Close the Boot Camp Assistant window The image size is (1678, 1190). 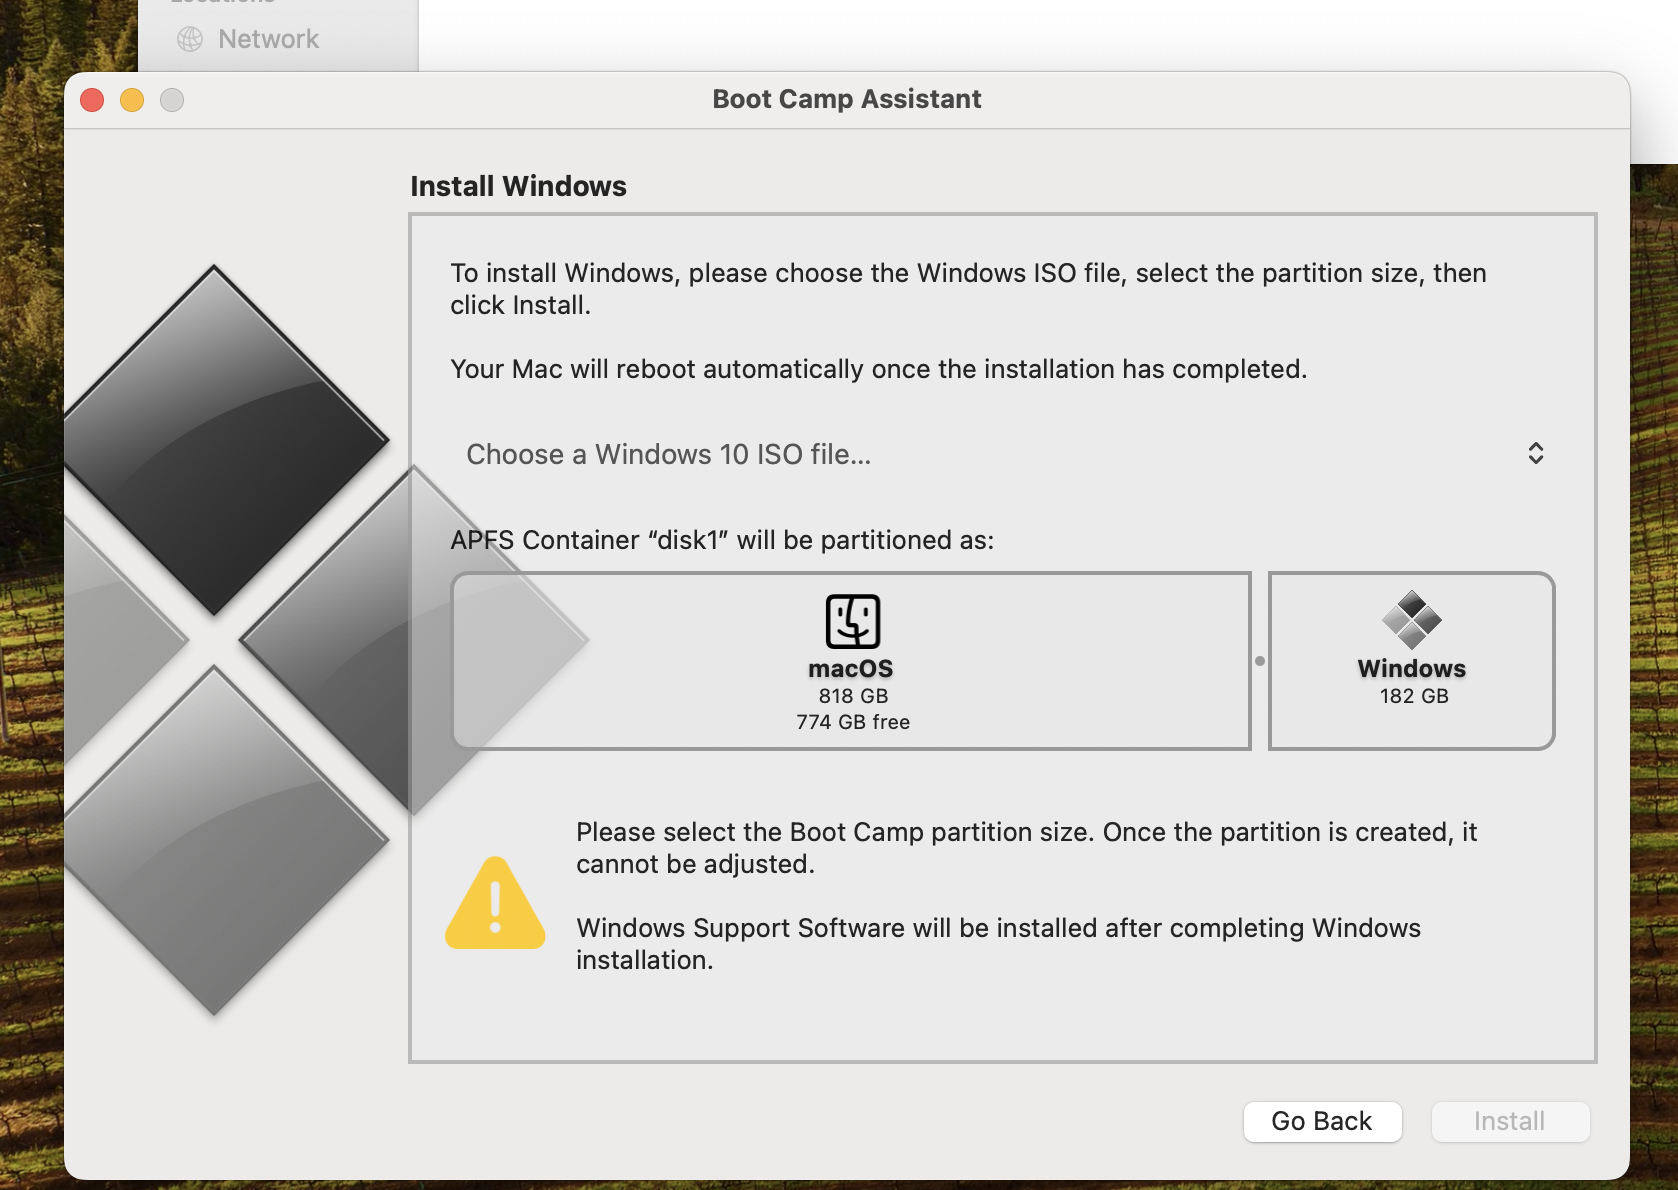coord(92,100)
